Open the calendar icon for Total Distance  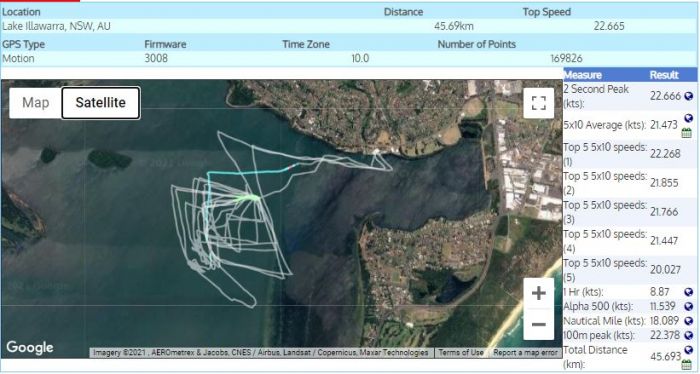[x=687, y=365]
